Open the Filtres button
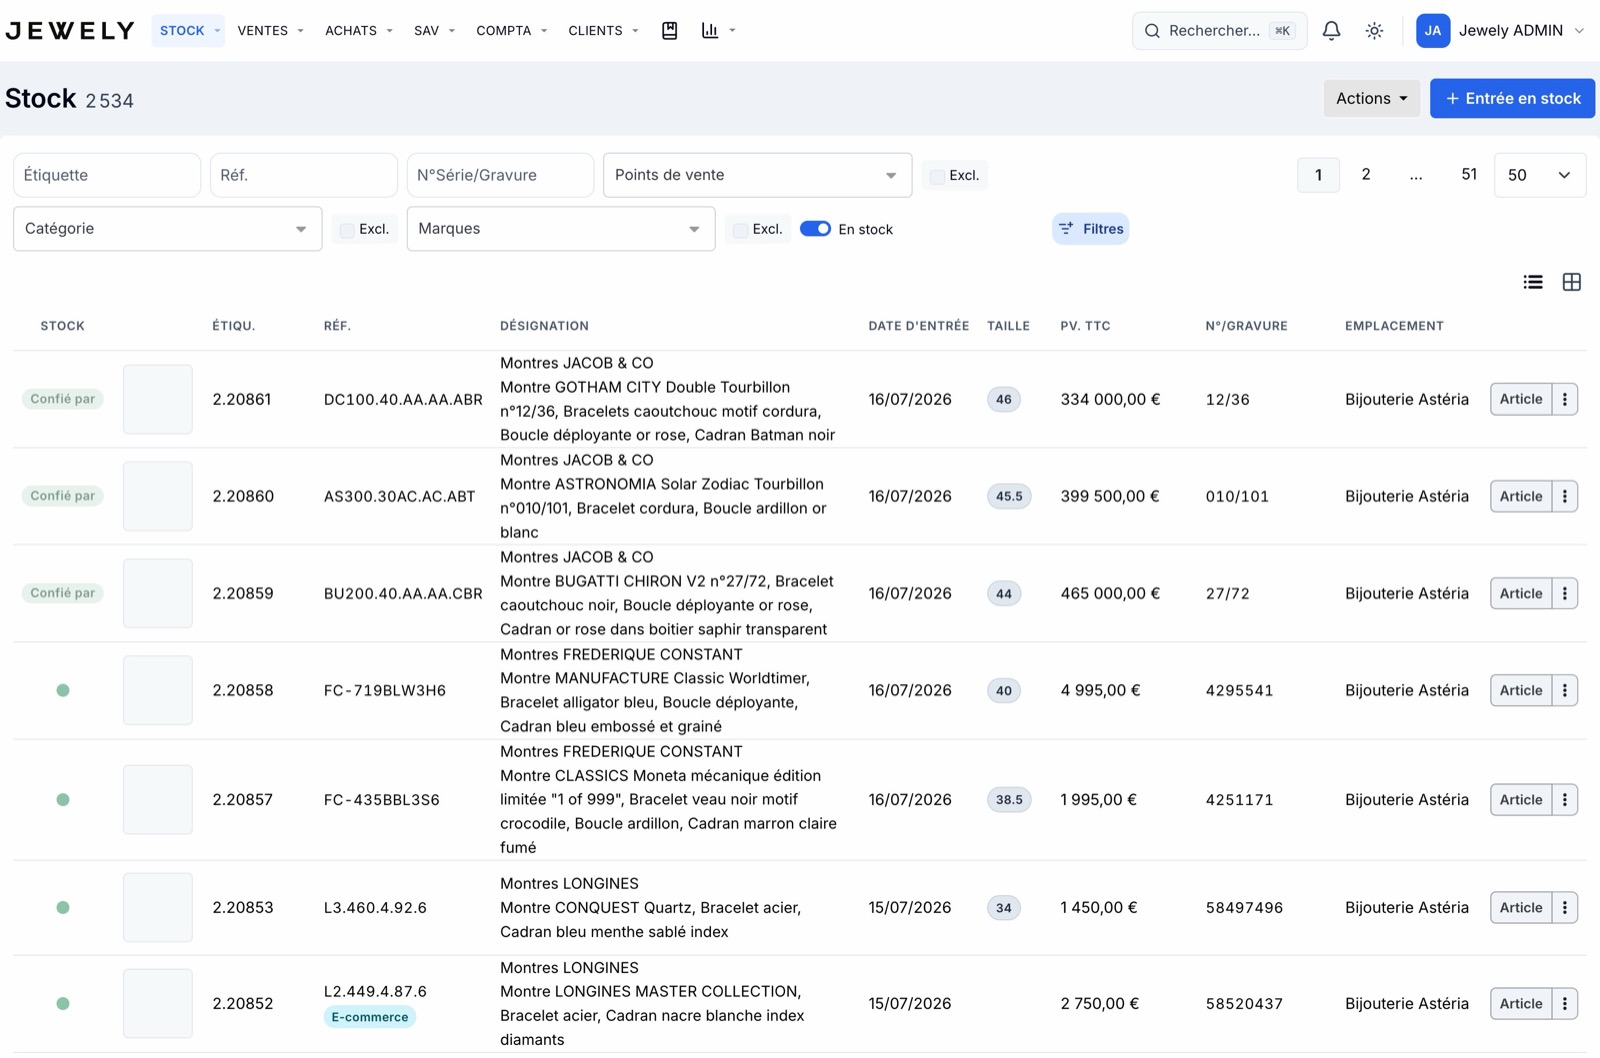Viewport: 1600px width, 1058px height. tap(1090, 229)
